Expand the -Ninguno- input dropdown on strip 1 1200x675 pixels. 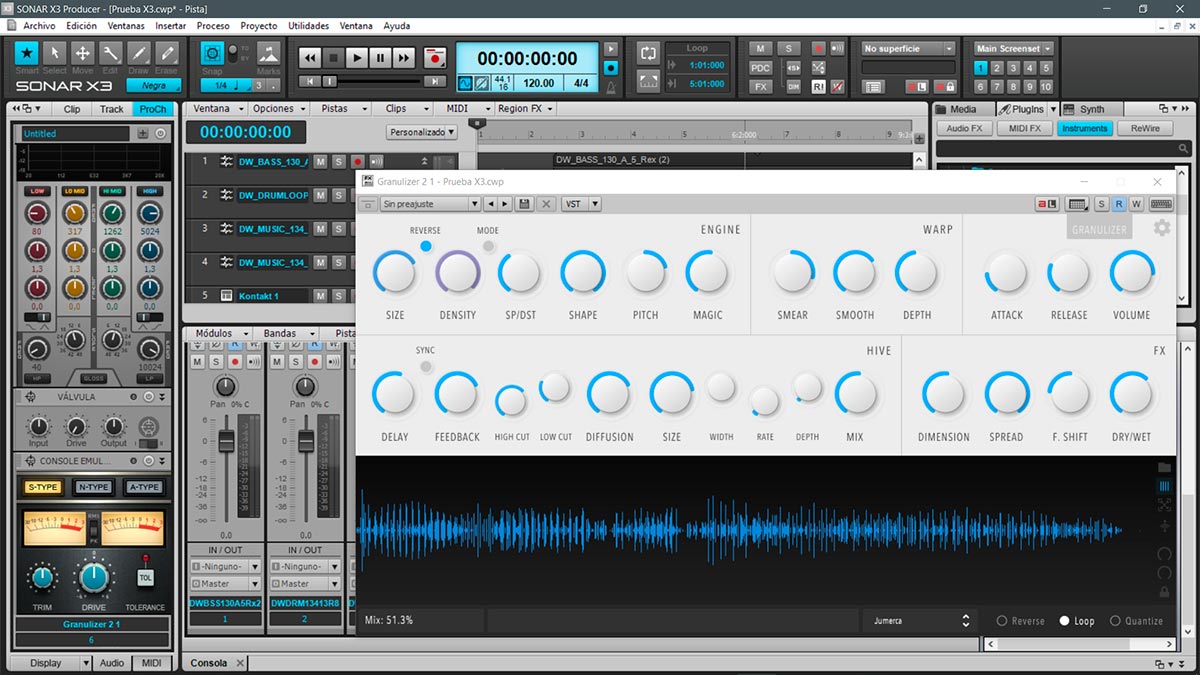coord(225,567)
